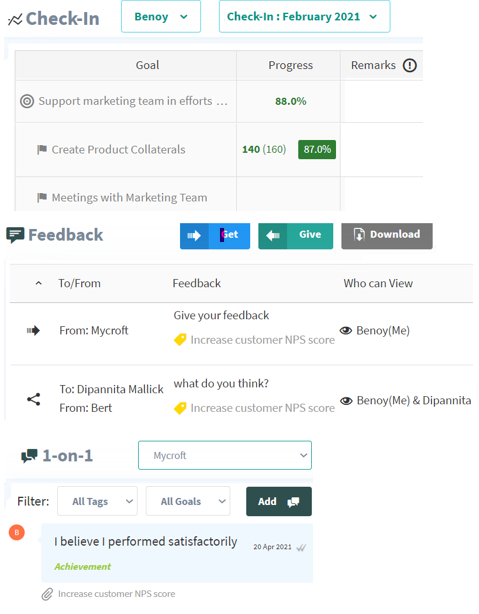This screenshot has width=479, height=614.
Task: Open the Check-In : February 2021 dropdown
Action: 304,16
